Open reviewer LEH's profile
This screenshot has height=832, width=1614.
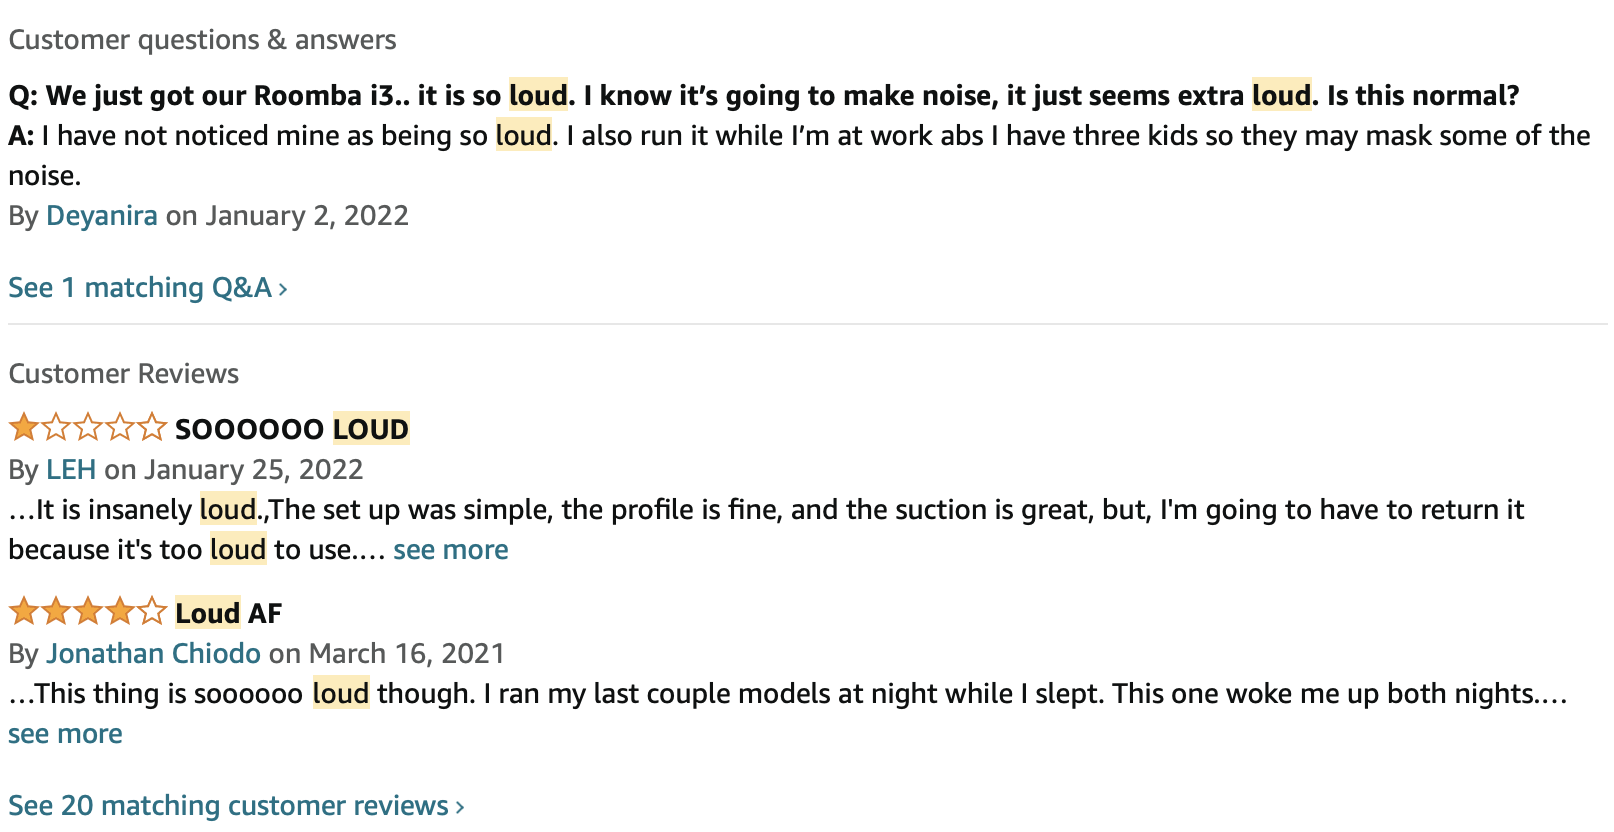pyautogui.click(x=71, y=470)
